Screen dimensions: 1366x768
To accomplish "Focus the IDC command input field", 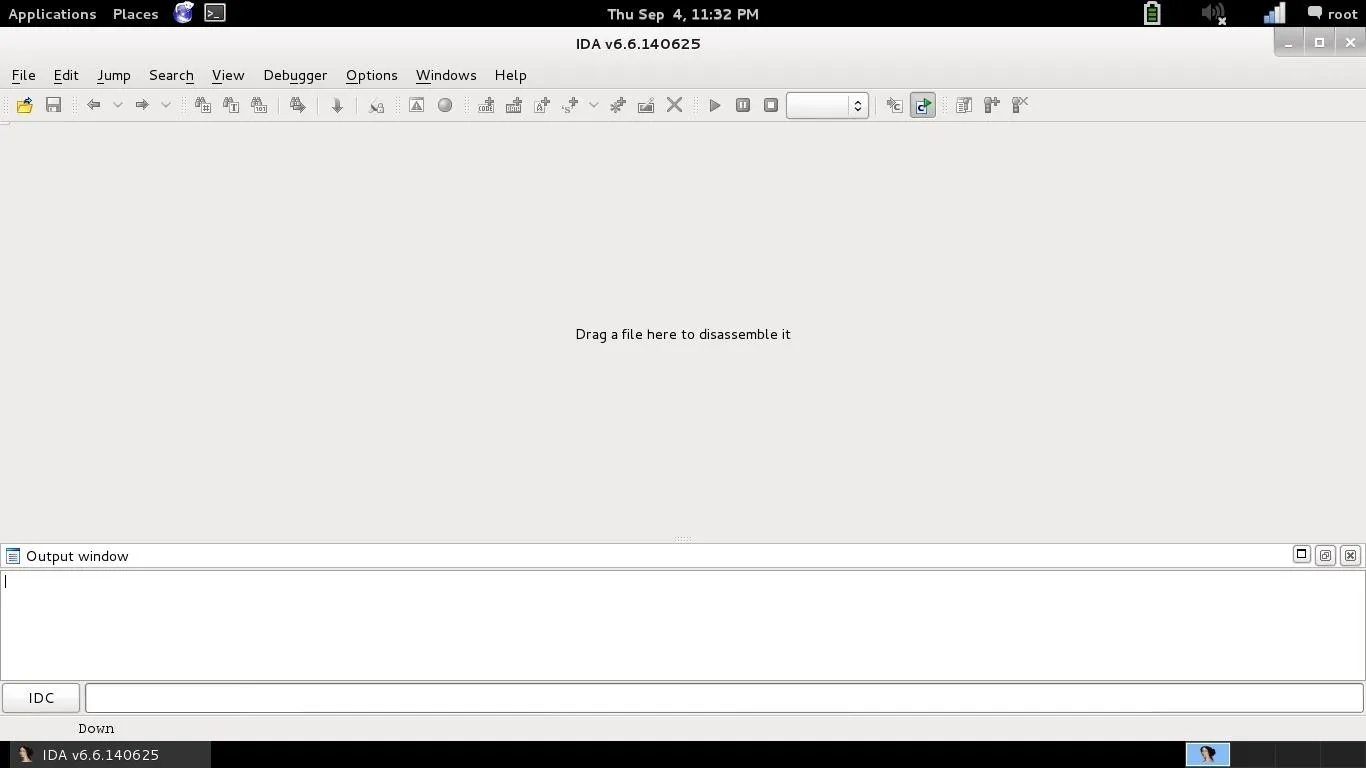I will pos(724,698).
